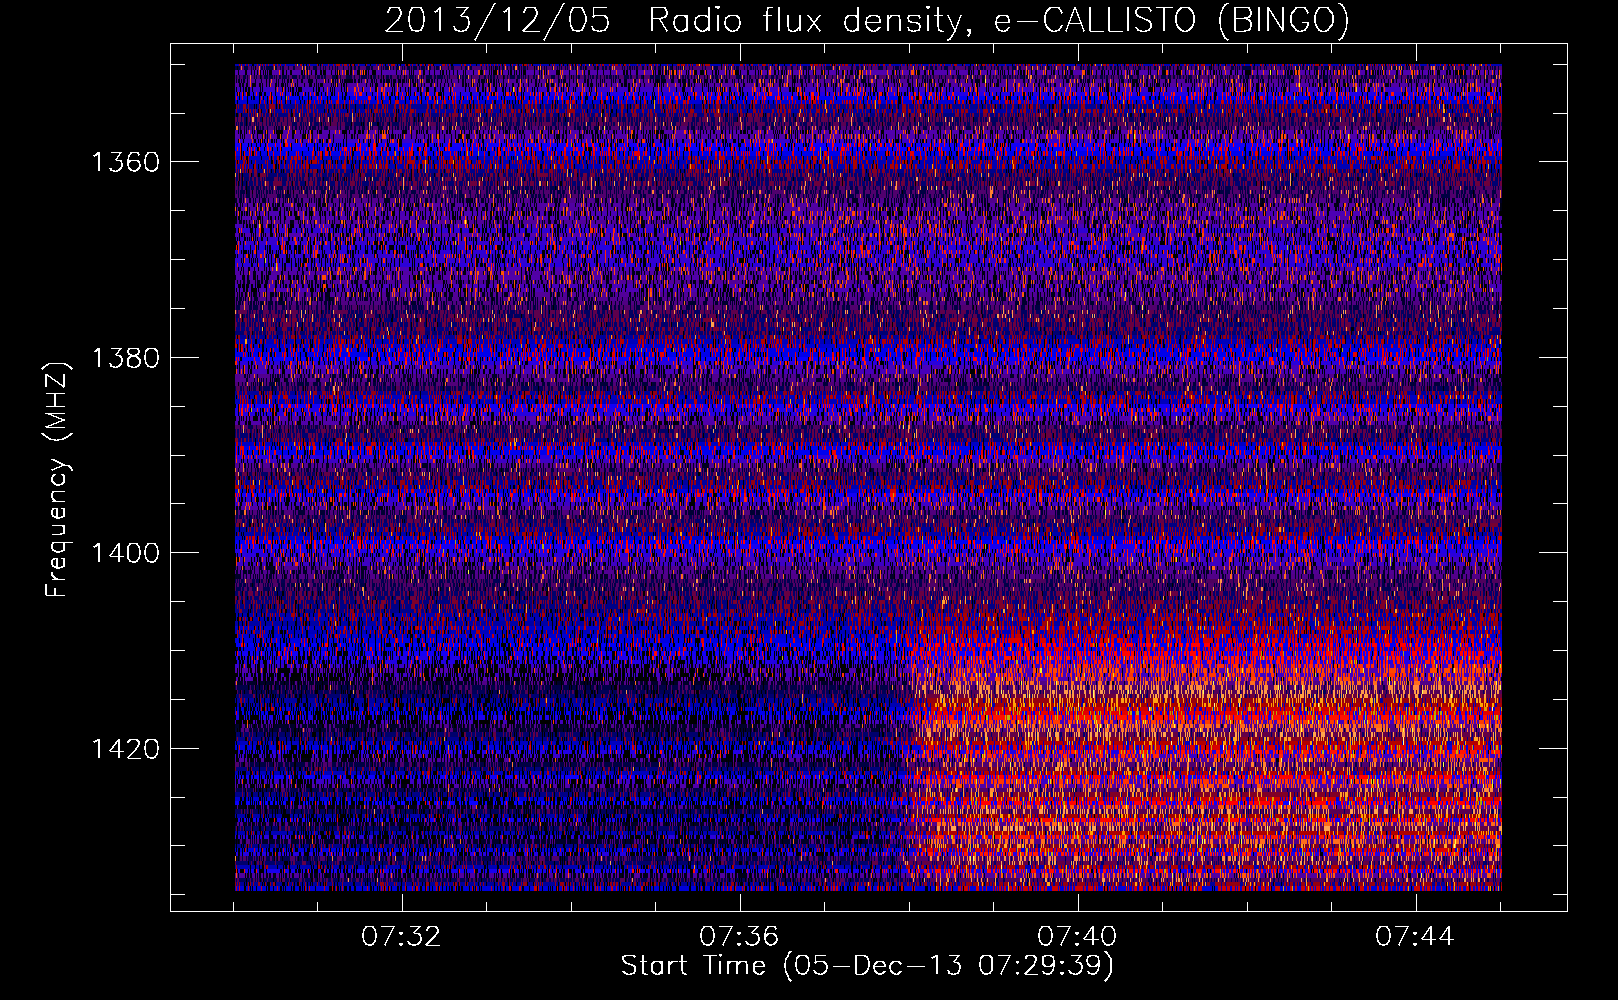This screenshot has height=1000, width=1618.
Task: Click the 07:36 time tick label
Action: 739,937
